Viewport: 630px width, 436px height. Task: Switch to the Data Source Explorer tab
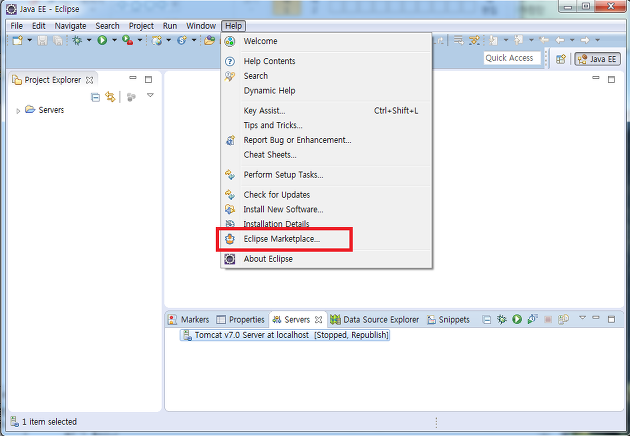click(x=374, y=320)
